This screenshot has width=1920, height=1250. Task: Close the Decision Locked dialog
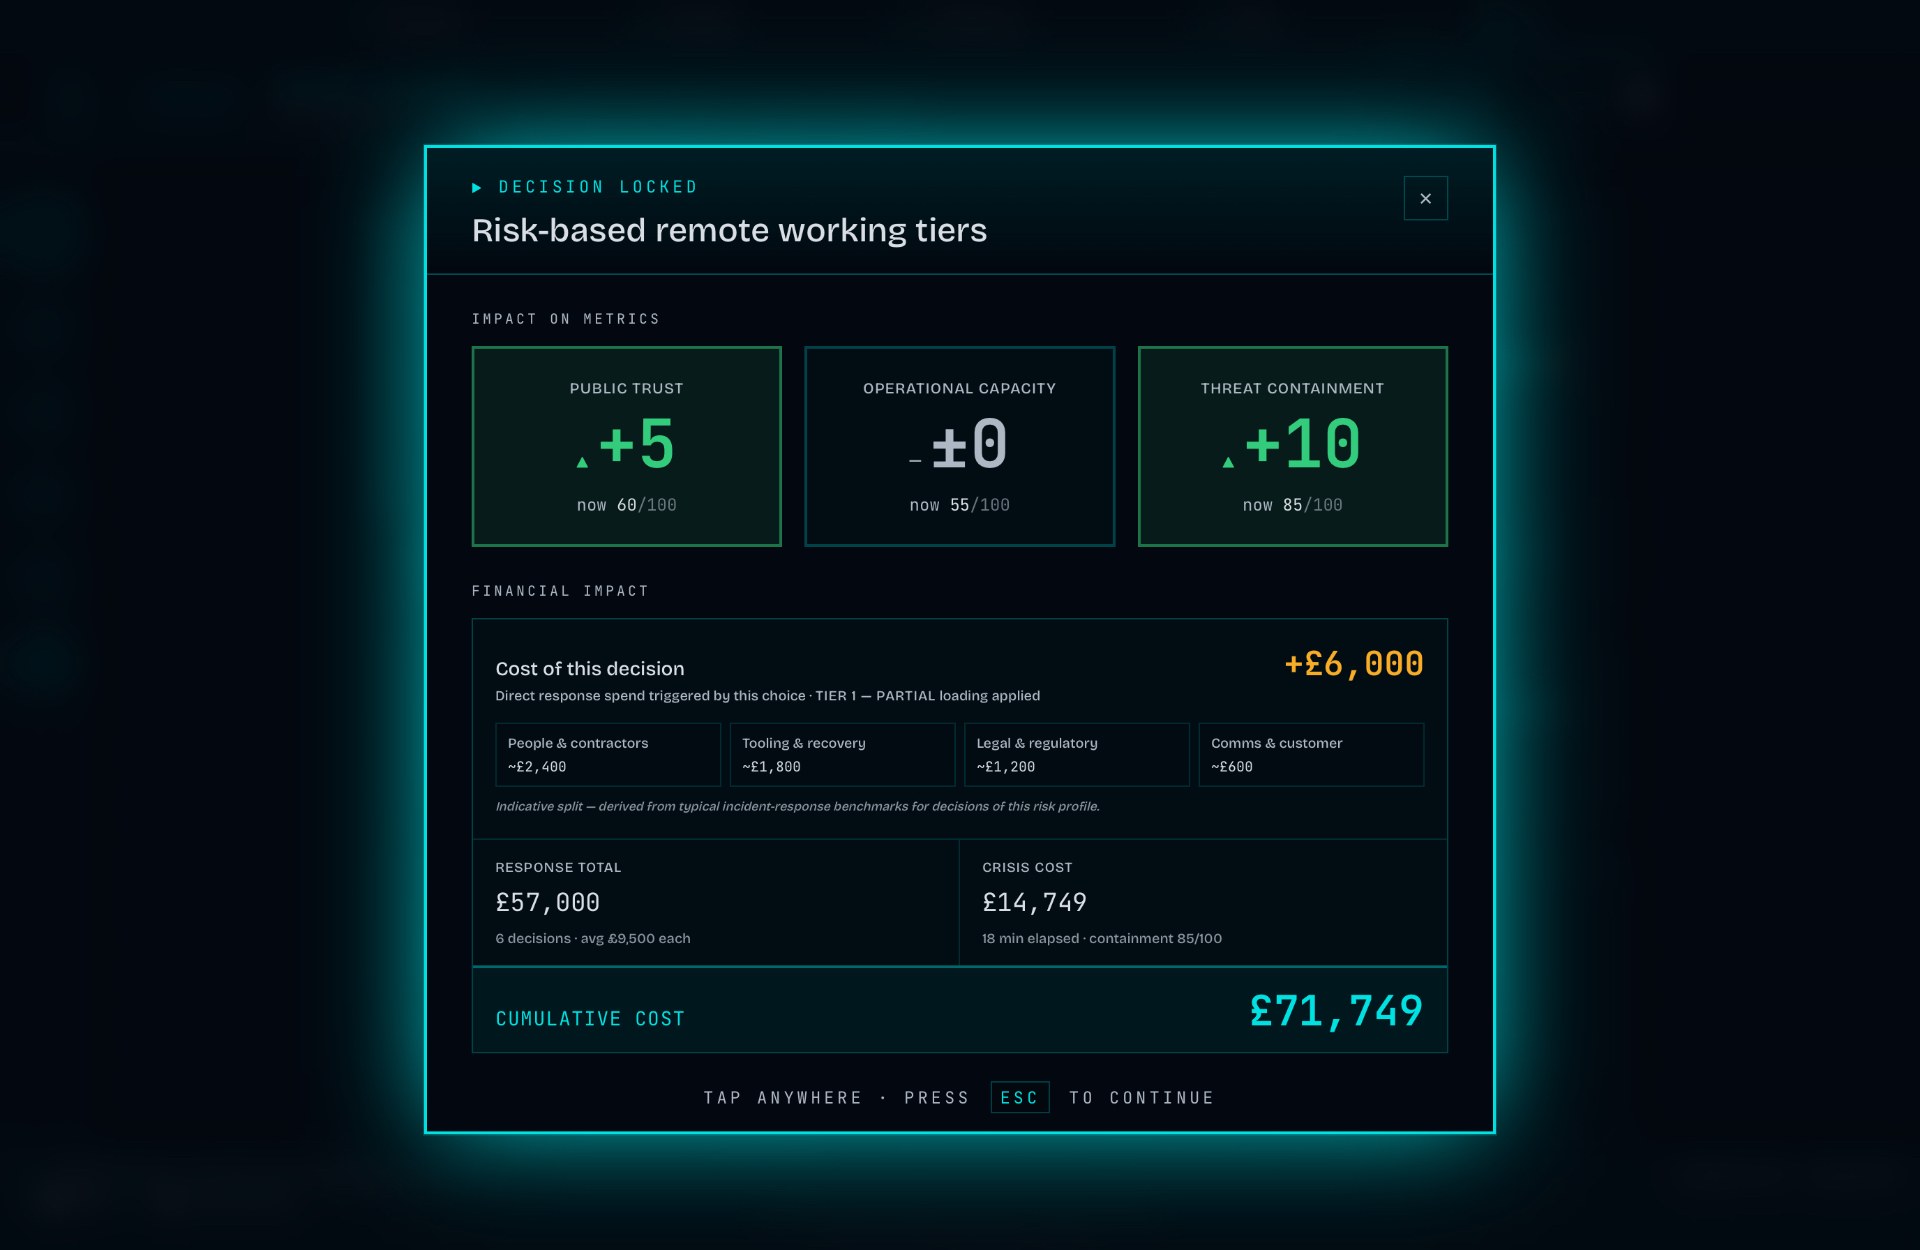(1425, 198)
